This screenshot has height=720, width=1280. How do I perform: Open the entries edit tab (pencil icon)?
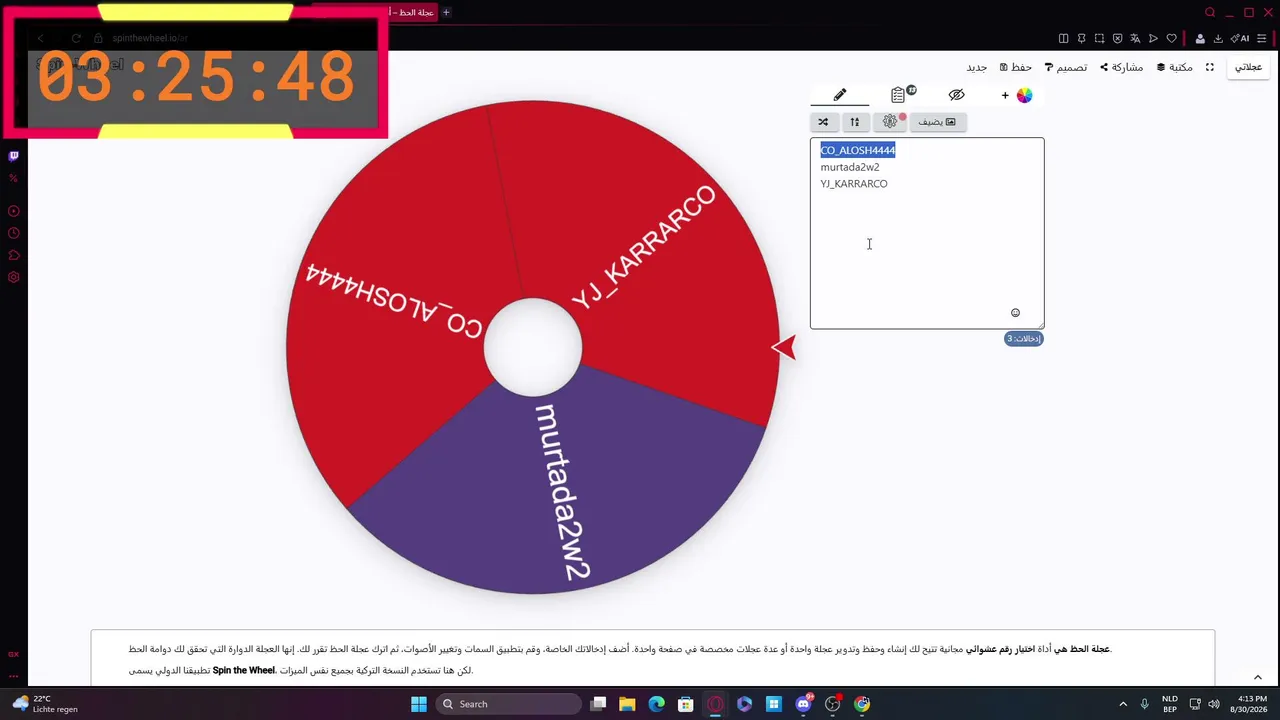840,95
